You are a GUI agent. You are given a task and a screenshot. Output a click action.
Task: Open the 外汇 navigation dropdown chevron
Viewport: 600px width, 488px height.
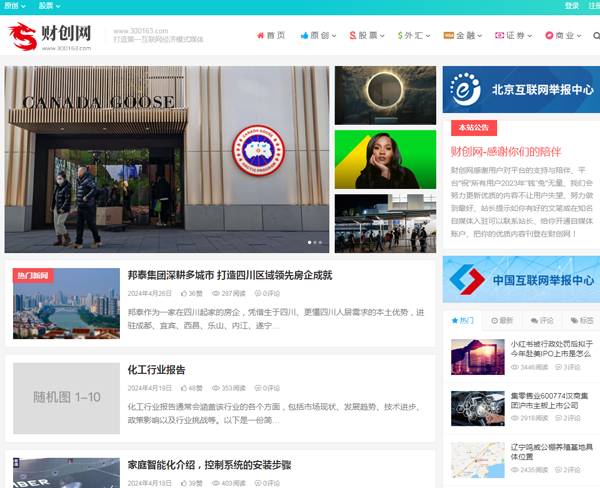[428, 36]
